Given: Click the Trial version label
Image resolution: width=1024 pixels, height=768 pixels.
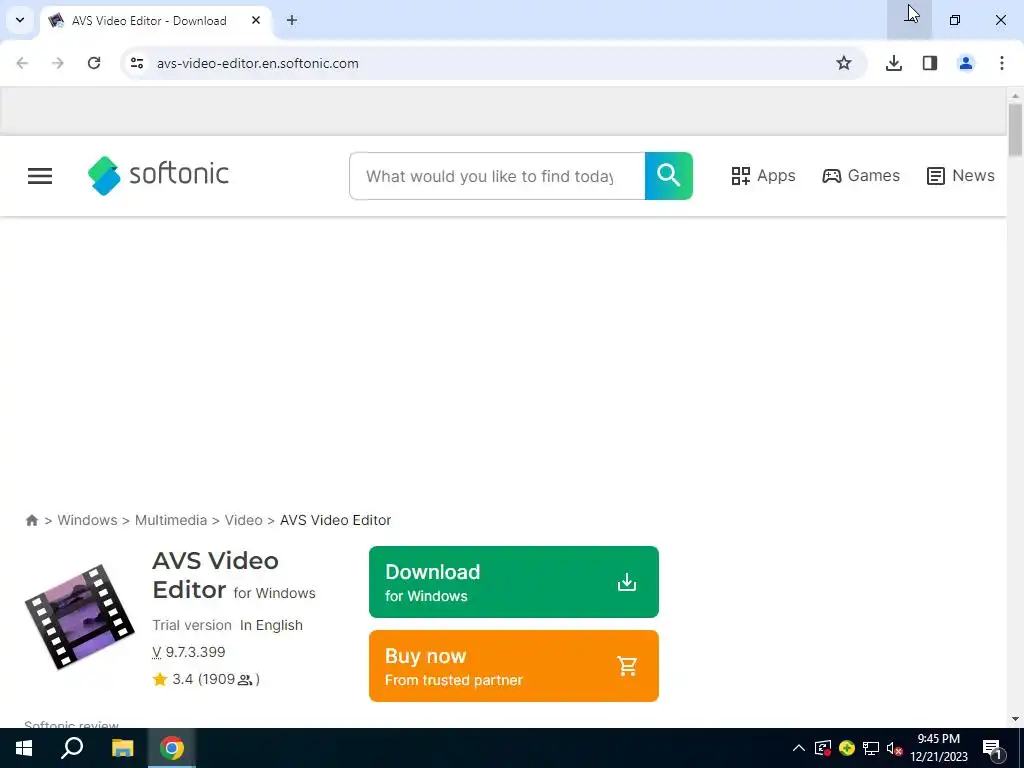Looking at the screenshot, I should 192,625.
